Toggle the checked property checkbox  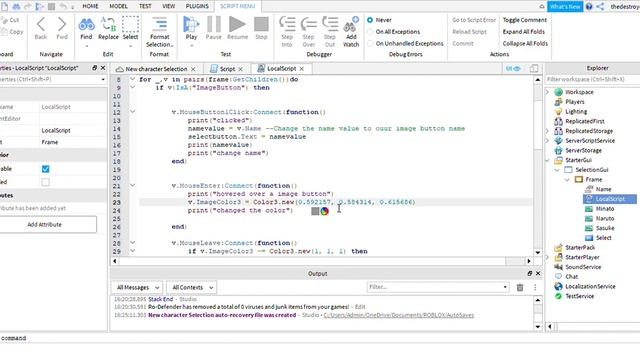45,169
